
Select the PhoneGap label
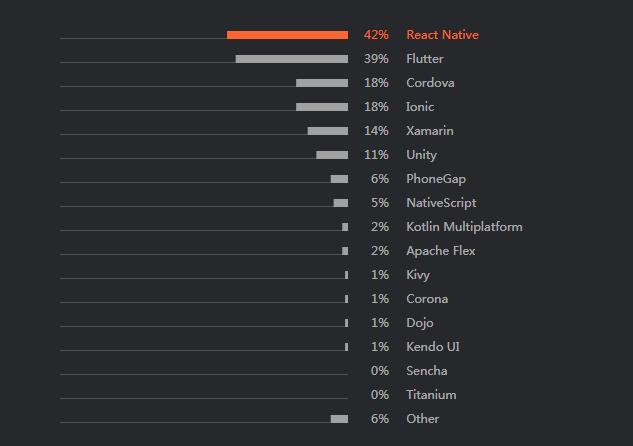click(436, 179)
